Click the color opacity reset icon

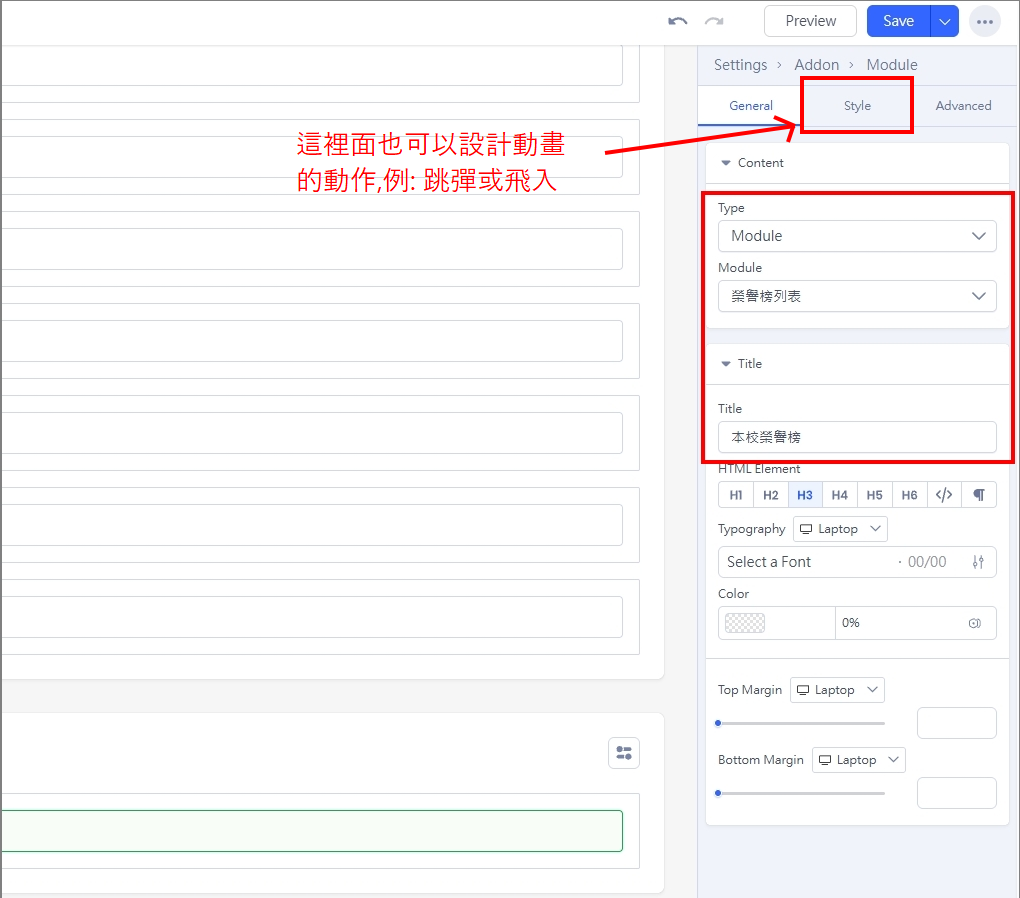974,623
